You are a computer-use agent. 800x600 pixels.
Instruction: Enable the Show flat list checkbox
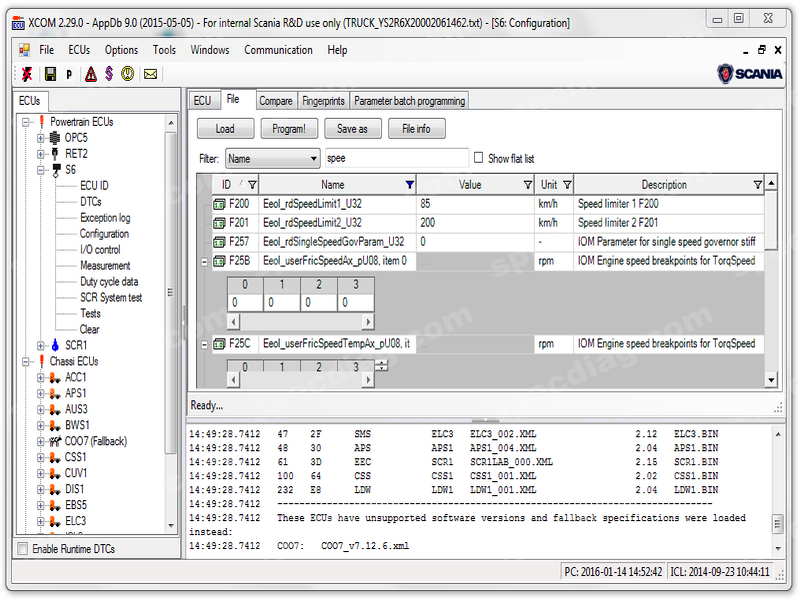tap(478, 158)
